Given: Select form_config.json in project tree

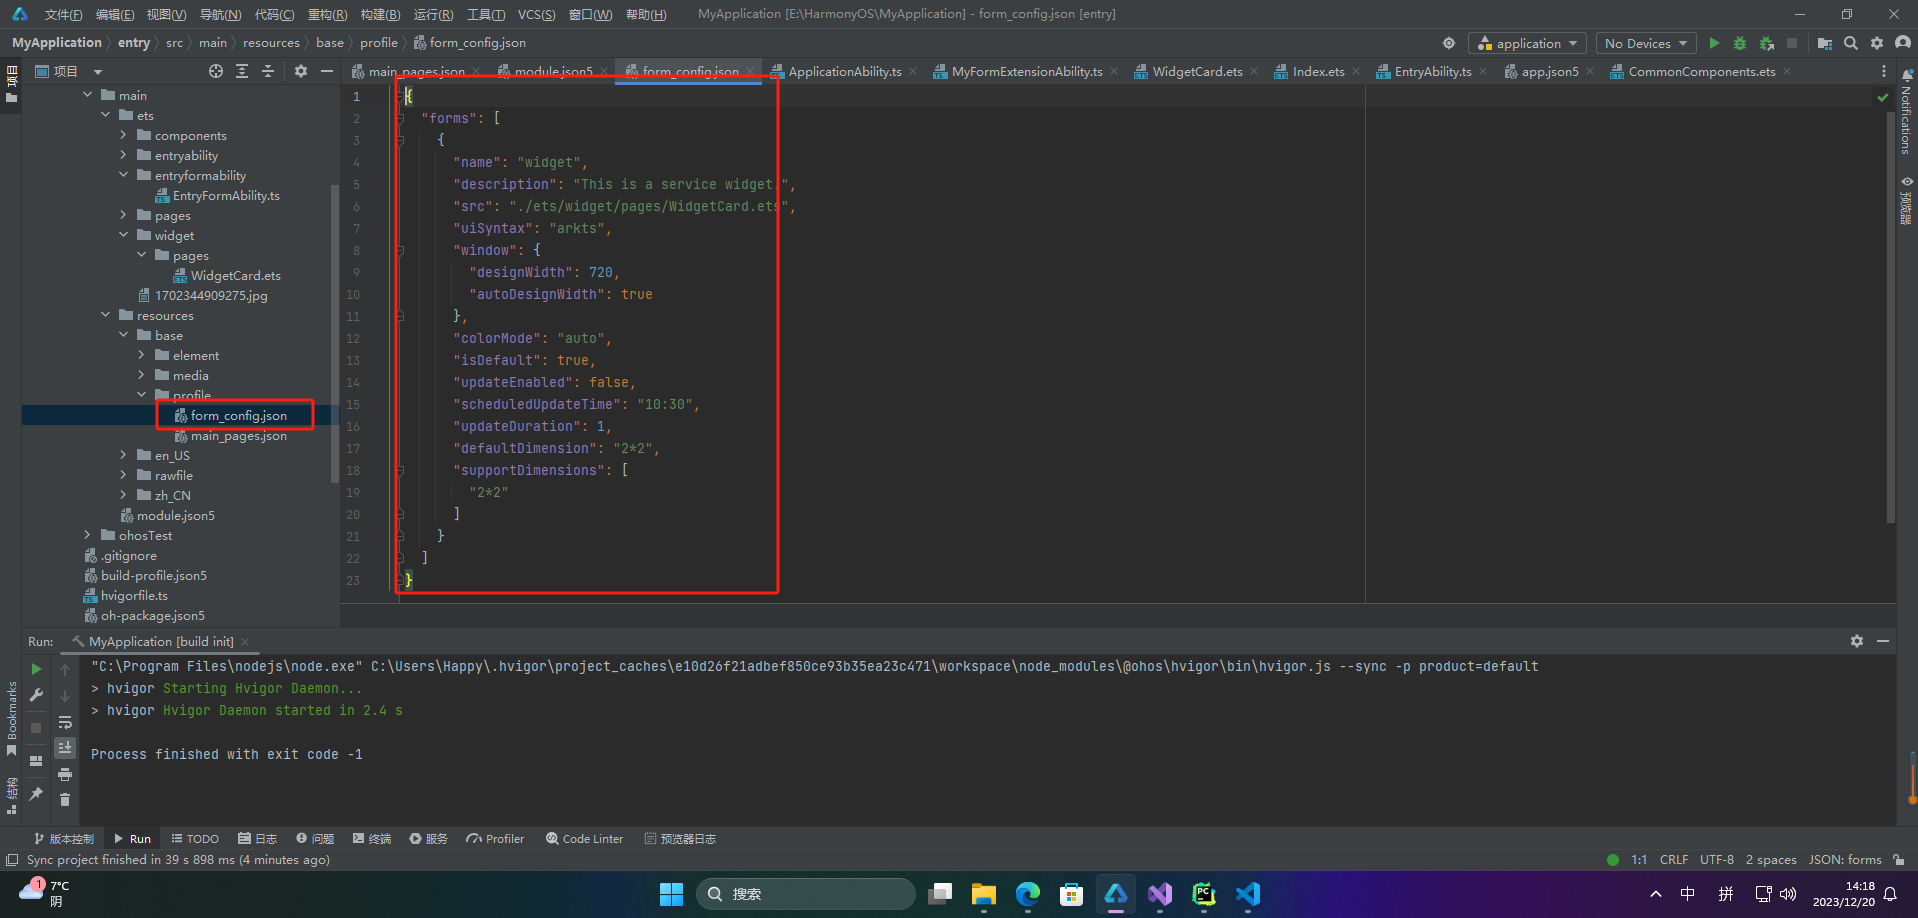Looking at the screenshot, I should click(238, 415).
